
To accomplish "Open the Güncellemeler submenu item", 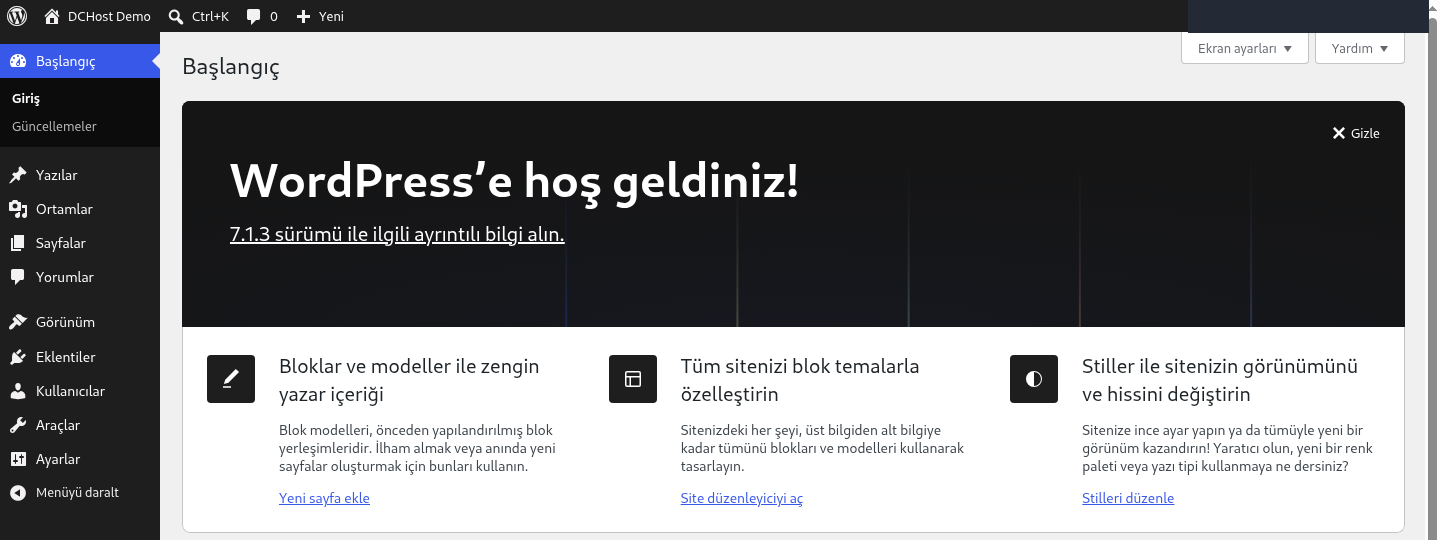I will [54, 127].
